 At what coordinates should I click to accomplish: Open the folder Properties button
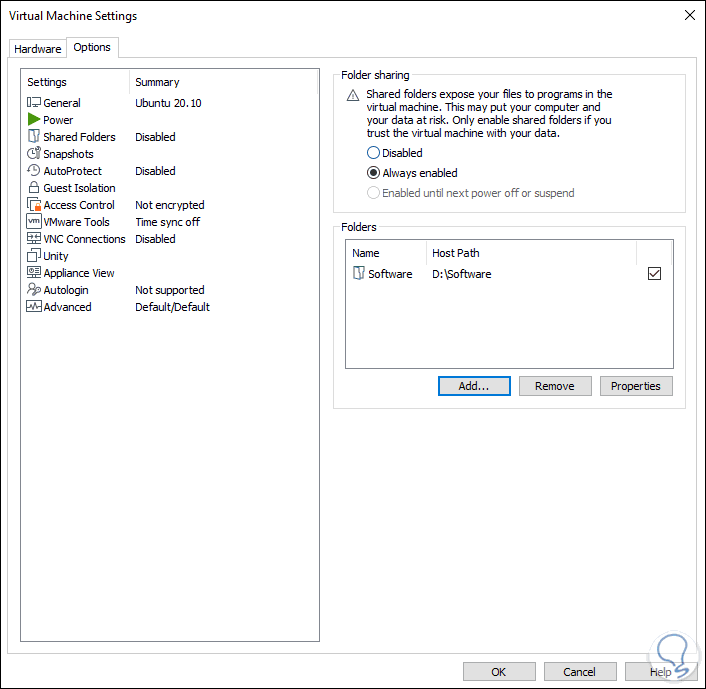coord(636,386)
